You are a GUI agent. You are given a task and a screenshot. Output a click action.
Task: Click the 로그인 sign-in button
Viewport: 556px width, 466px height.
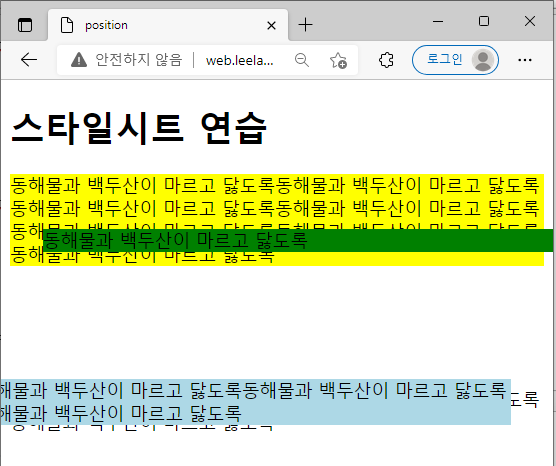(x=455, y=60)
